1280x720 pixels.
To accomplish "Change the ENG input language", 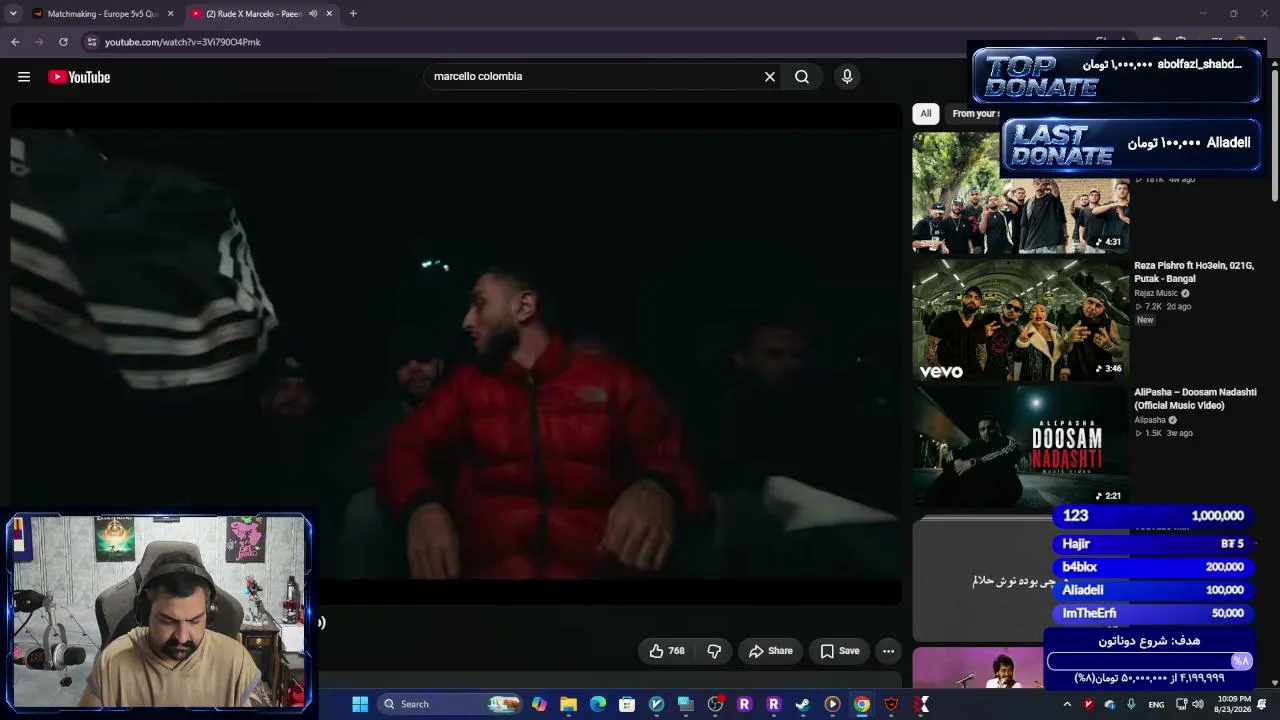I will point(1156,705).
